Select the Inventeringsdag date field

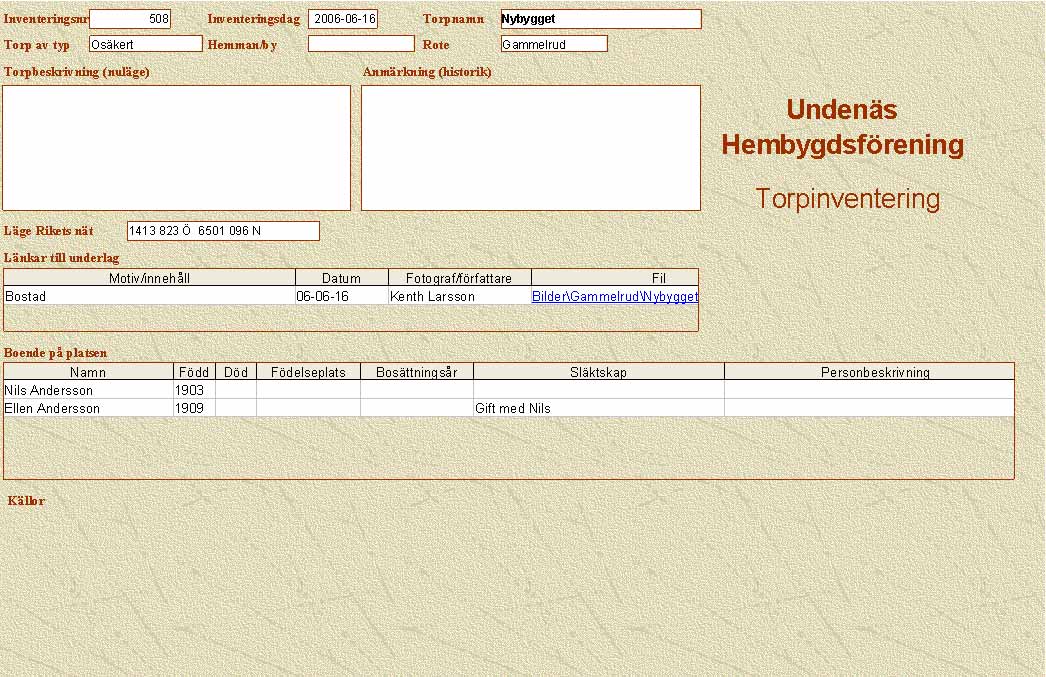[343, 19]
